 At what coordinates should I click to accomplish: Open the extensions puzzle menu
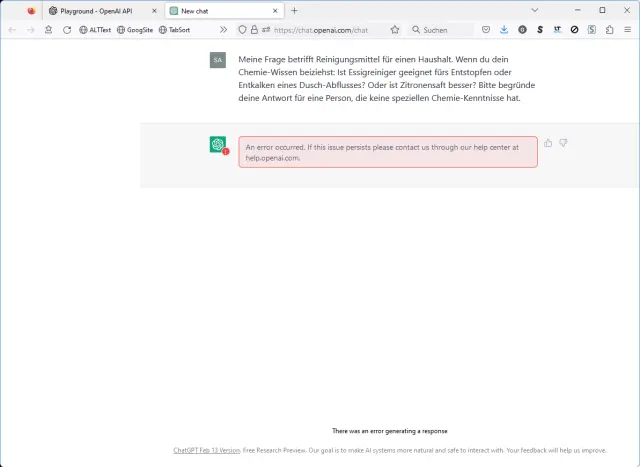pos(610,30)
